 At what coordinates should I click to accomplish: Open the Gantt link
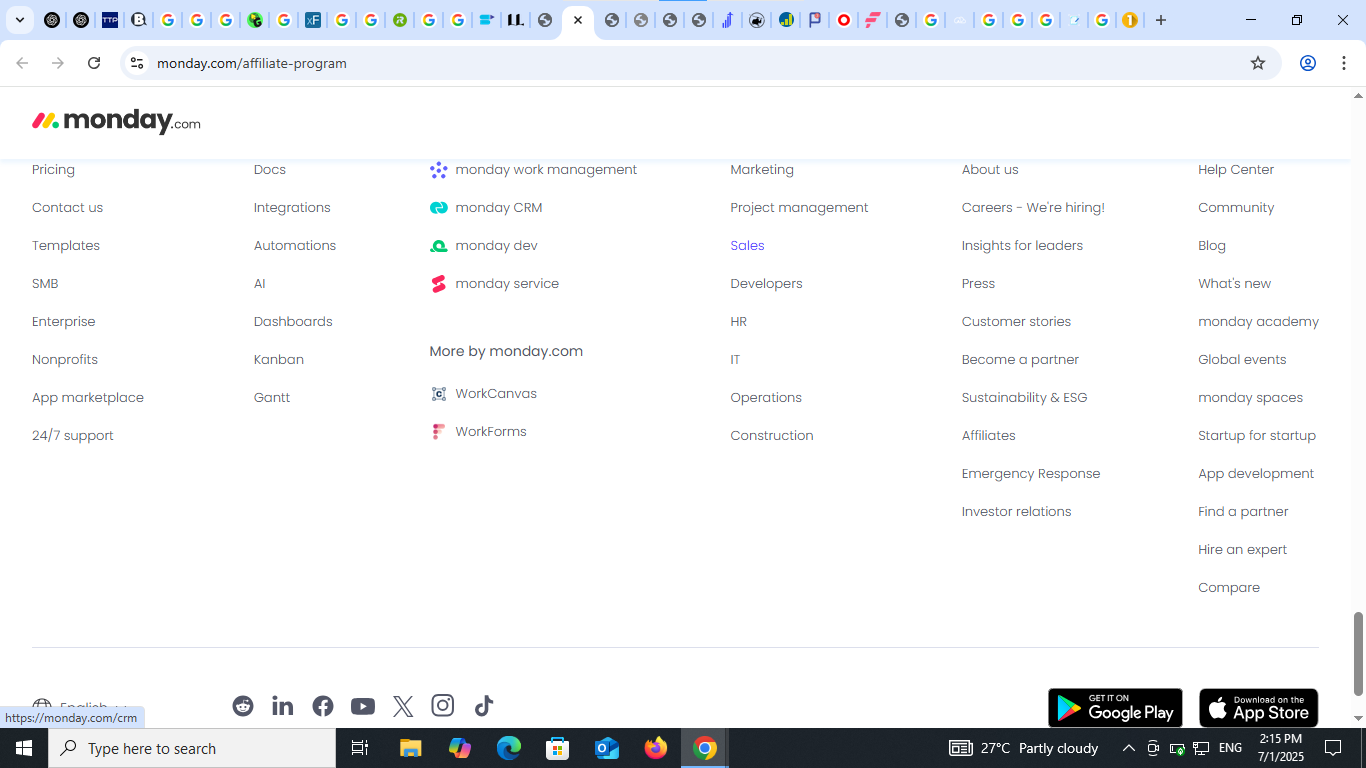[272, 398]
